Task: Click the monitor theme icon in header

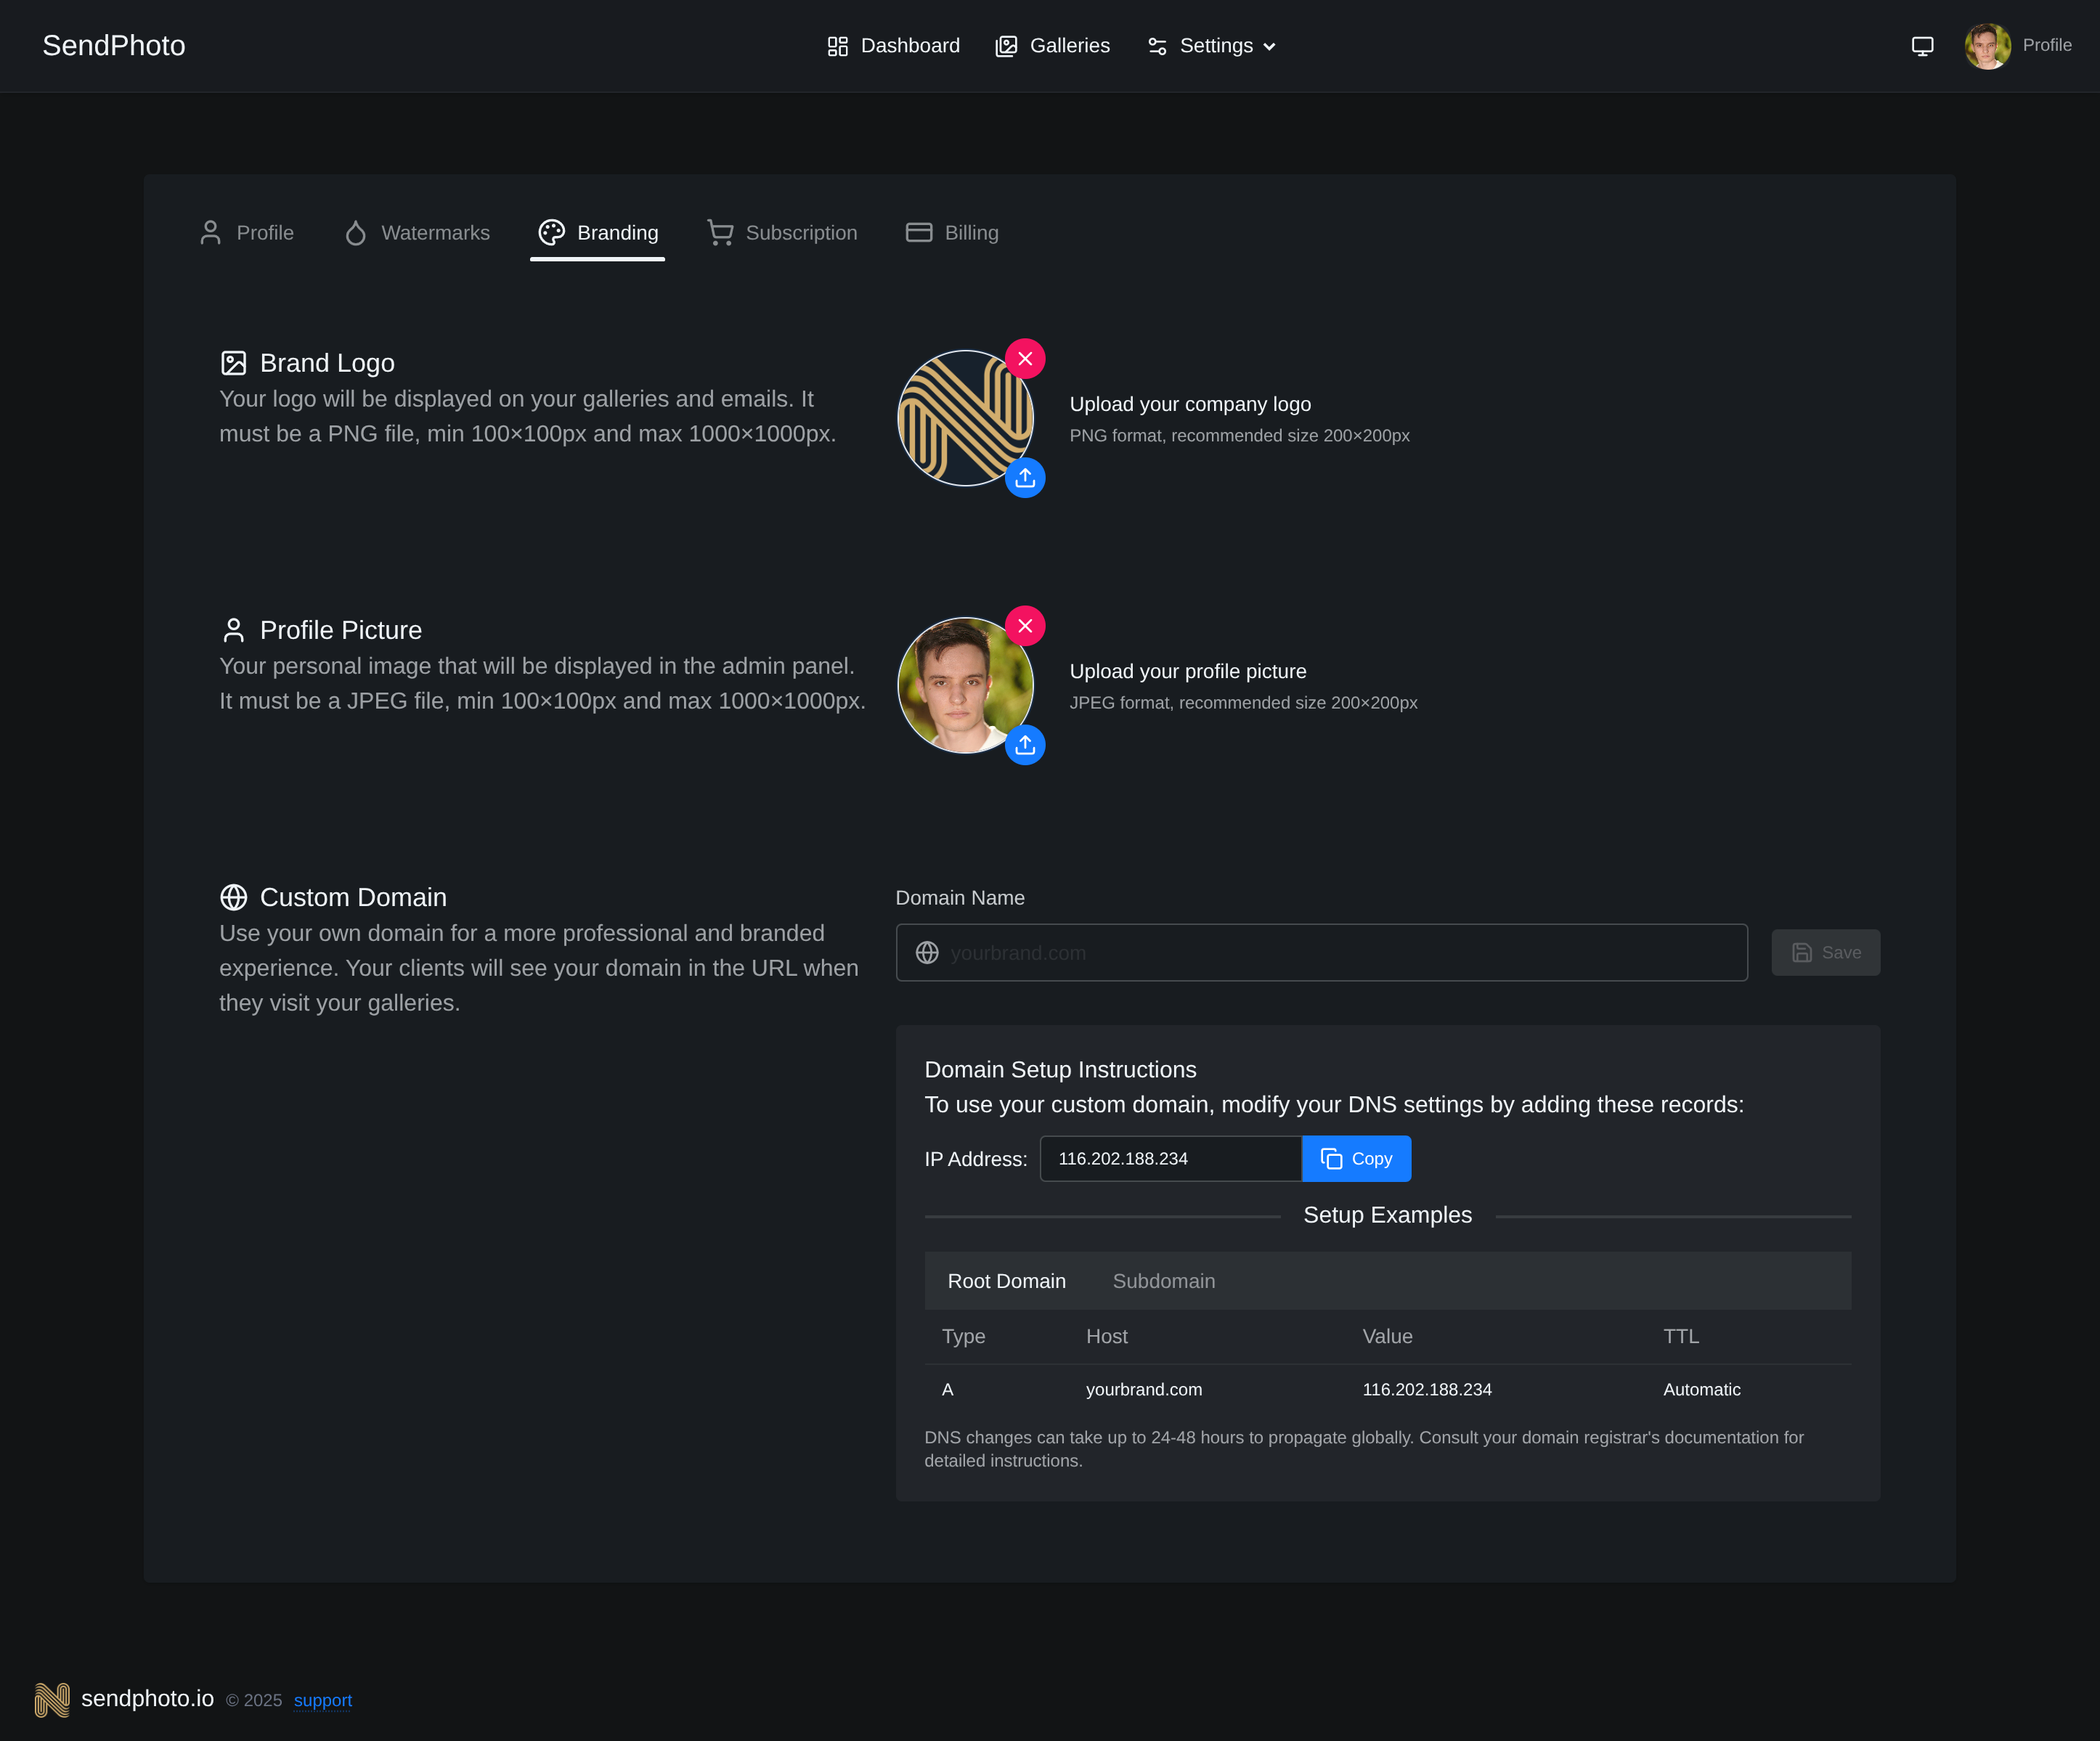Action: click(1922, 46)
